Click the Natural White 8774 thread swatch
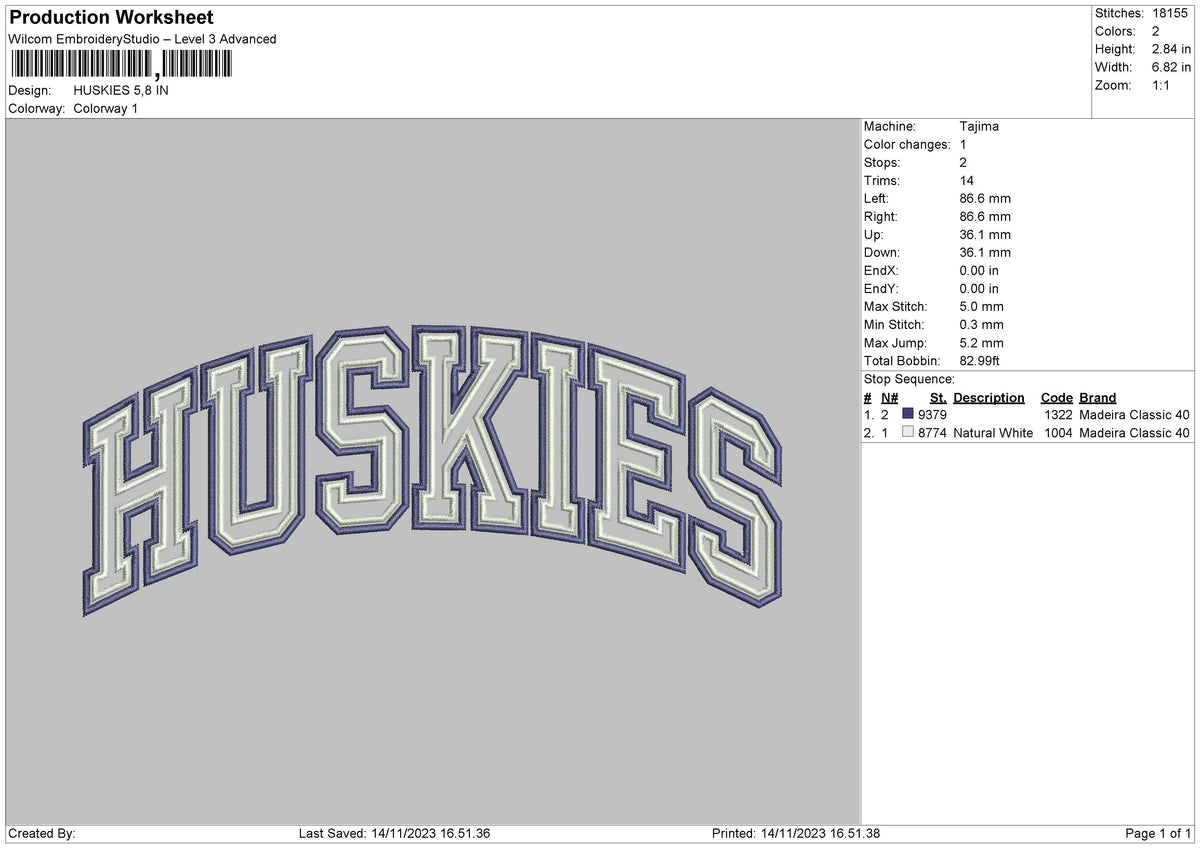The image size is (1200, 848). coord(908,432)
